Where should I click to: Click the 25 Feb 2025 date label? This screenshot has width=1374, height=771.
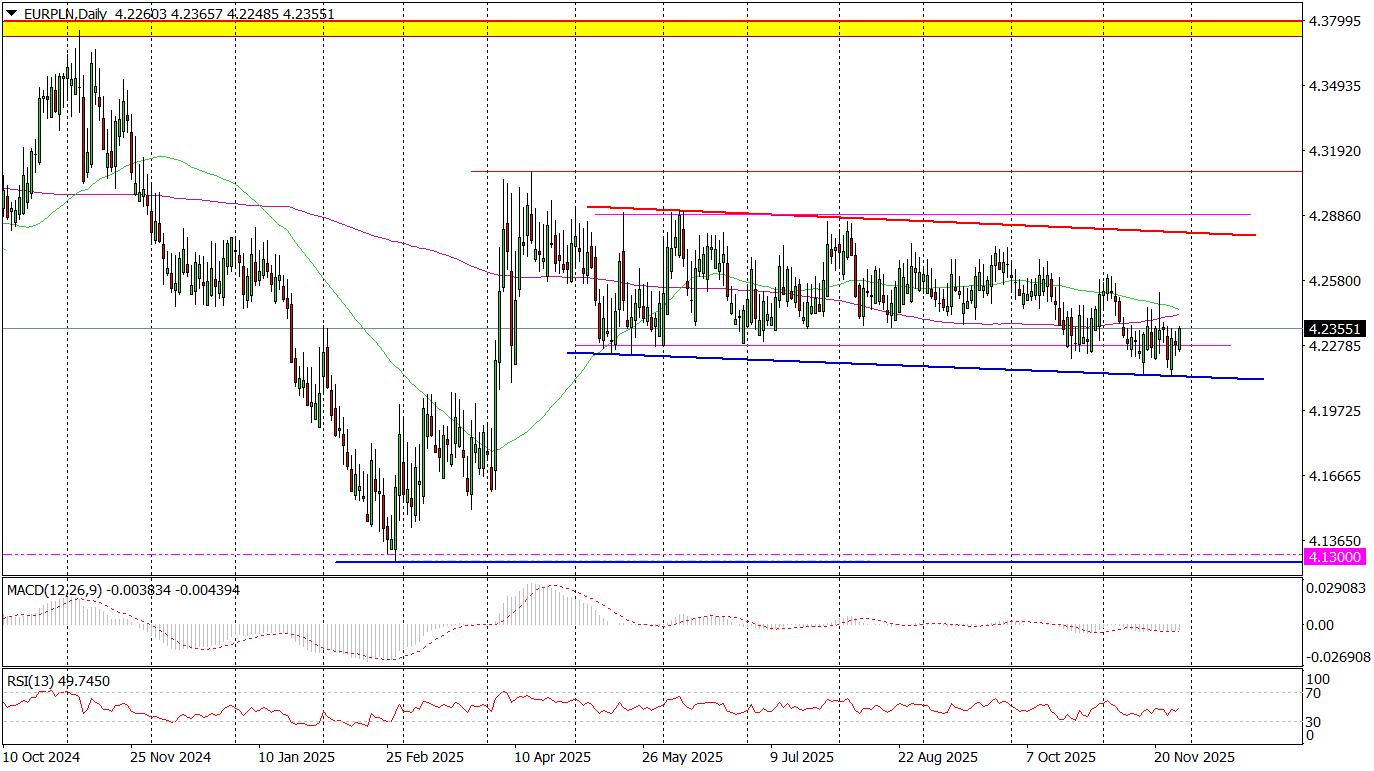pyautogui.click(x=425, y=757)
